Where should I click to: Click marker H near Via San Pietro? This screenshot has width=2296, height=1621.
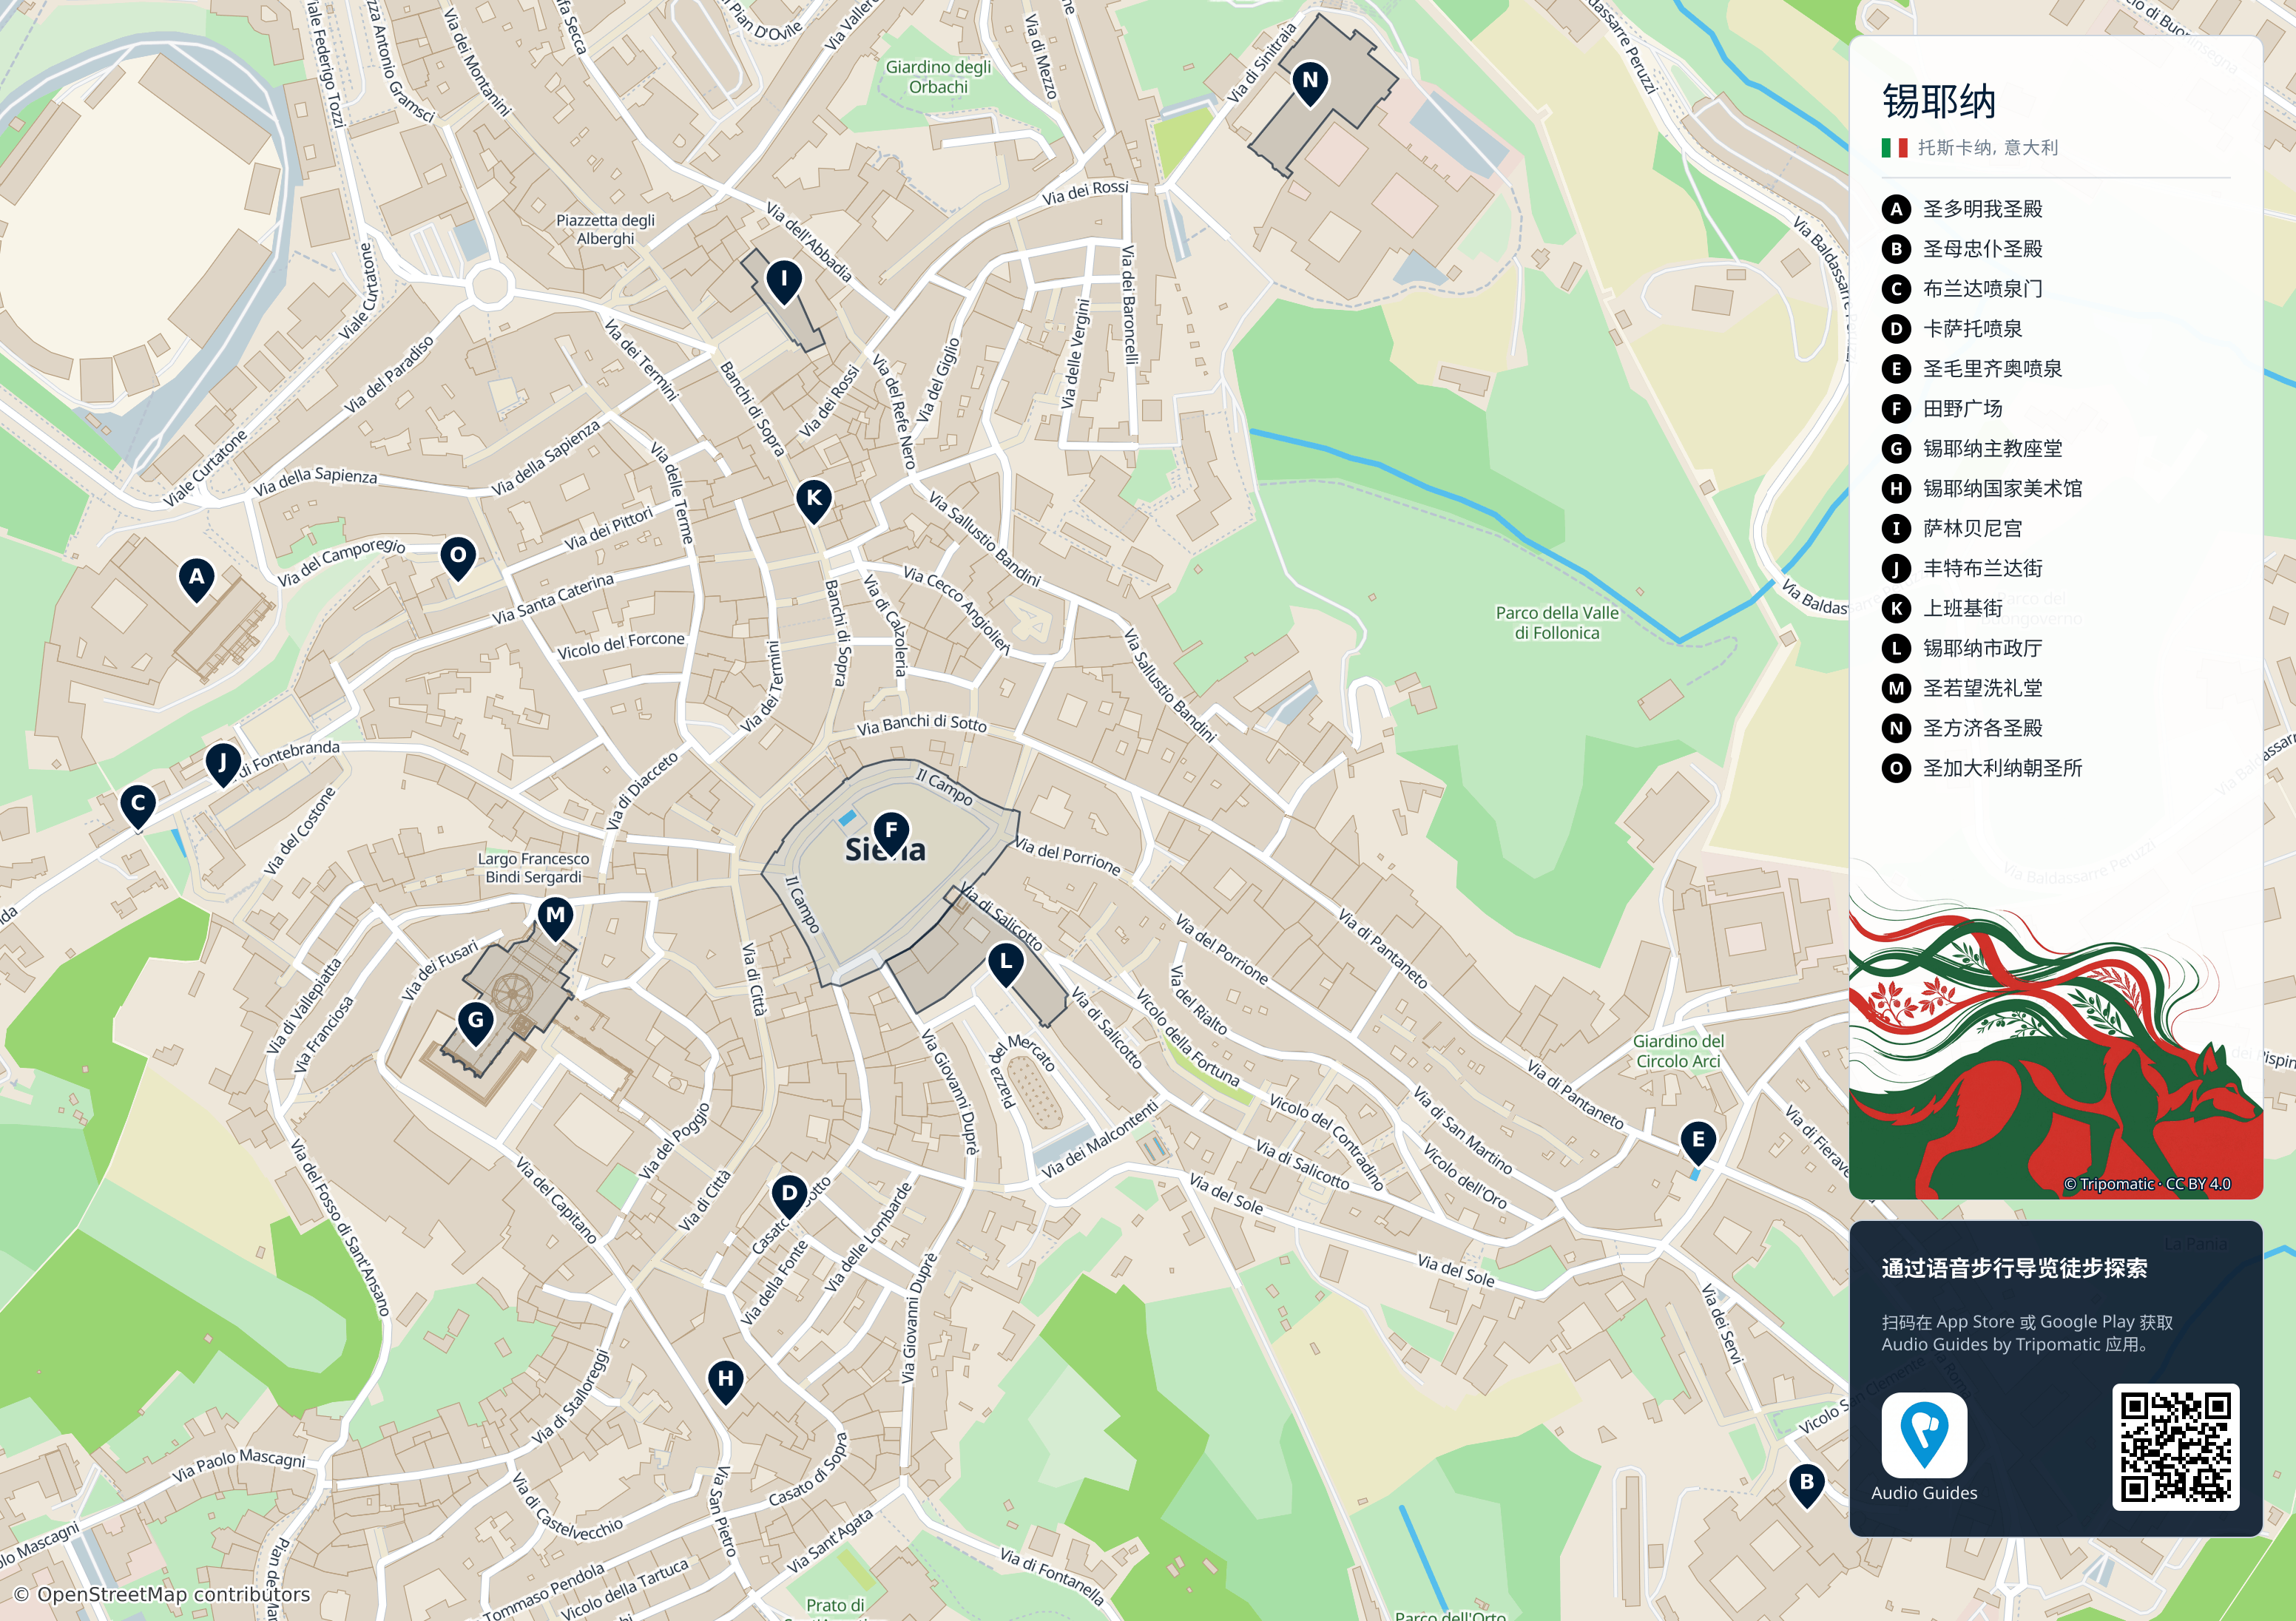[726, 1380]
